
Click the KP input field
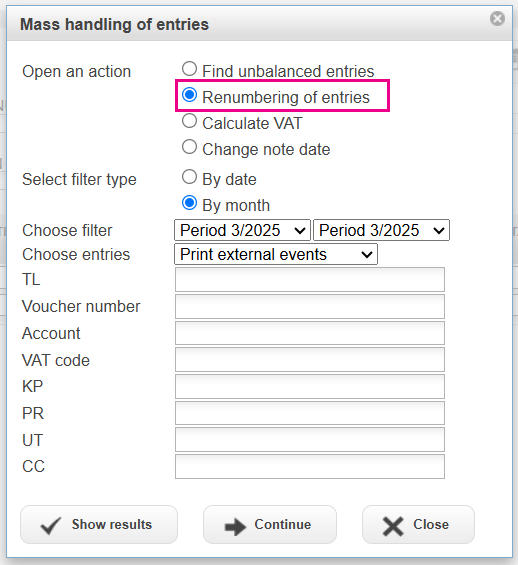point(310,386)
